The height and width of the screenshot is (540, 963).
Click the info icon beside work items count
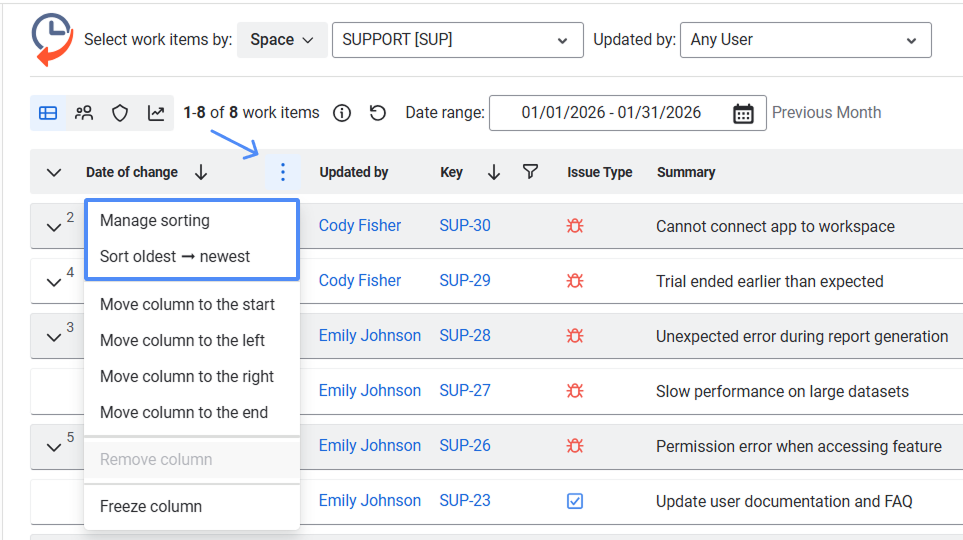342,113
